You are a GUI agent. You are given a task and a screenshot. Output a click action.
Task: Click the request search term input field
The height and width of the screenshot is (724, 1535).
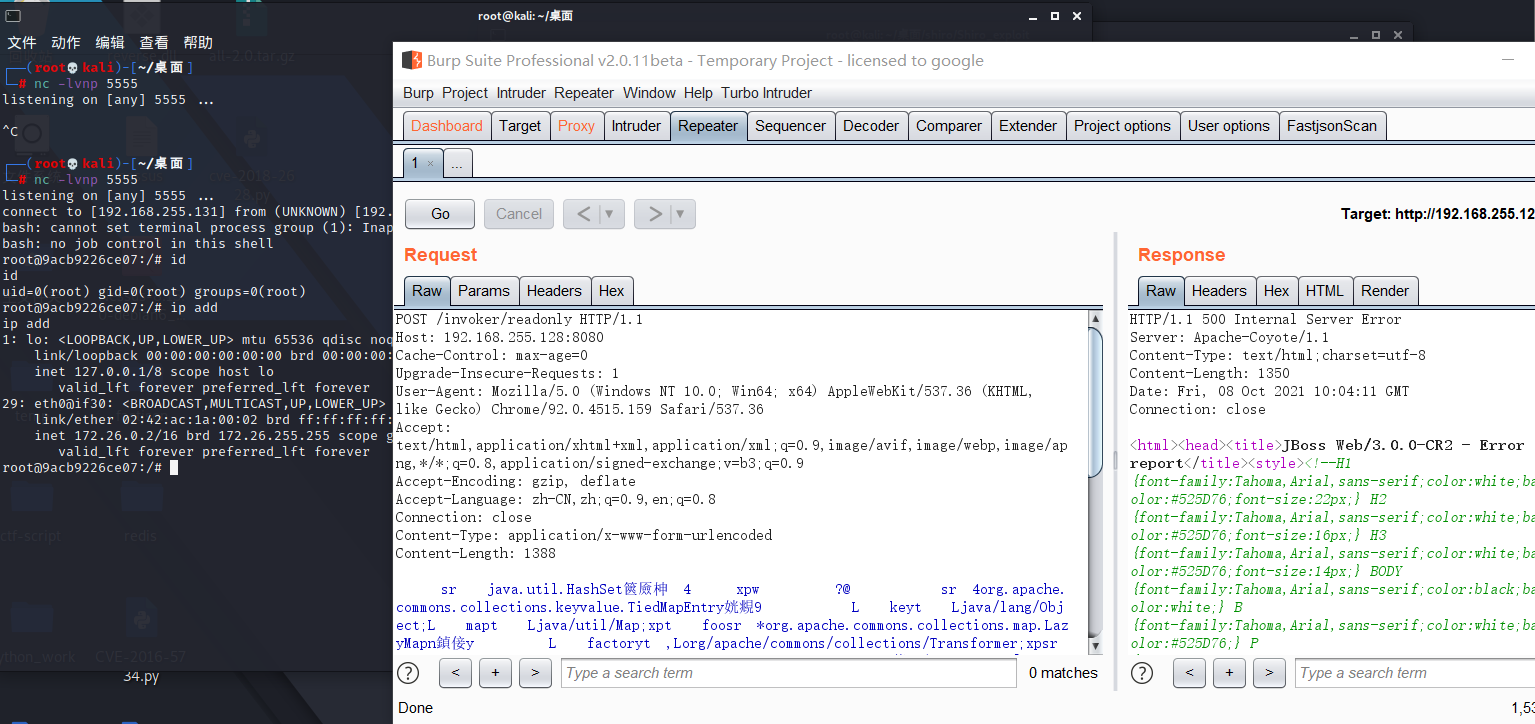(788, 673)
